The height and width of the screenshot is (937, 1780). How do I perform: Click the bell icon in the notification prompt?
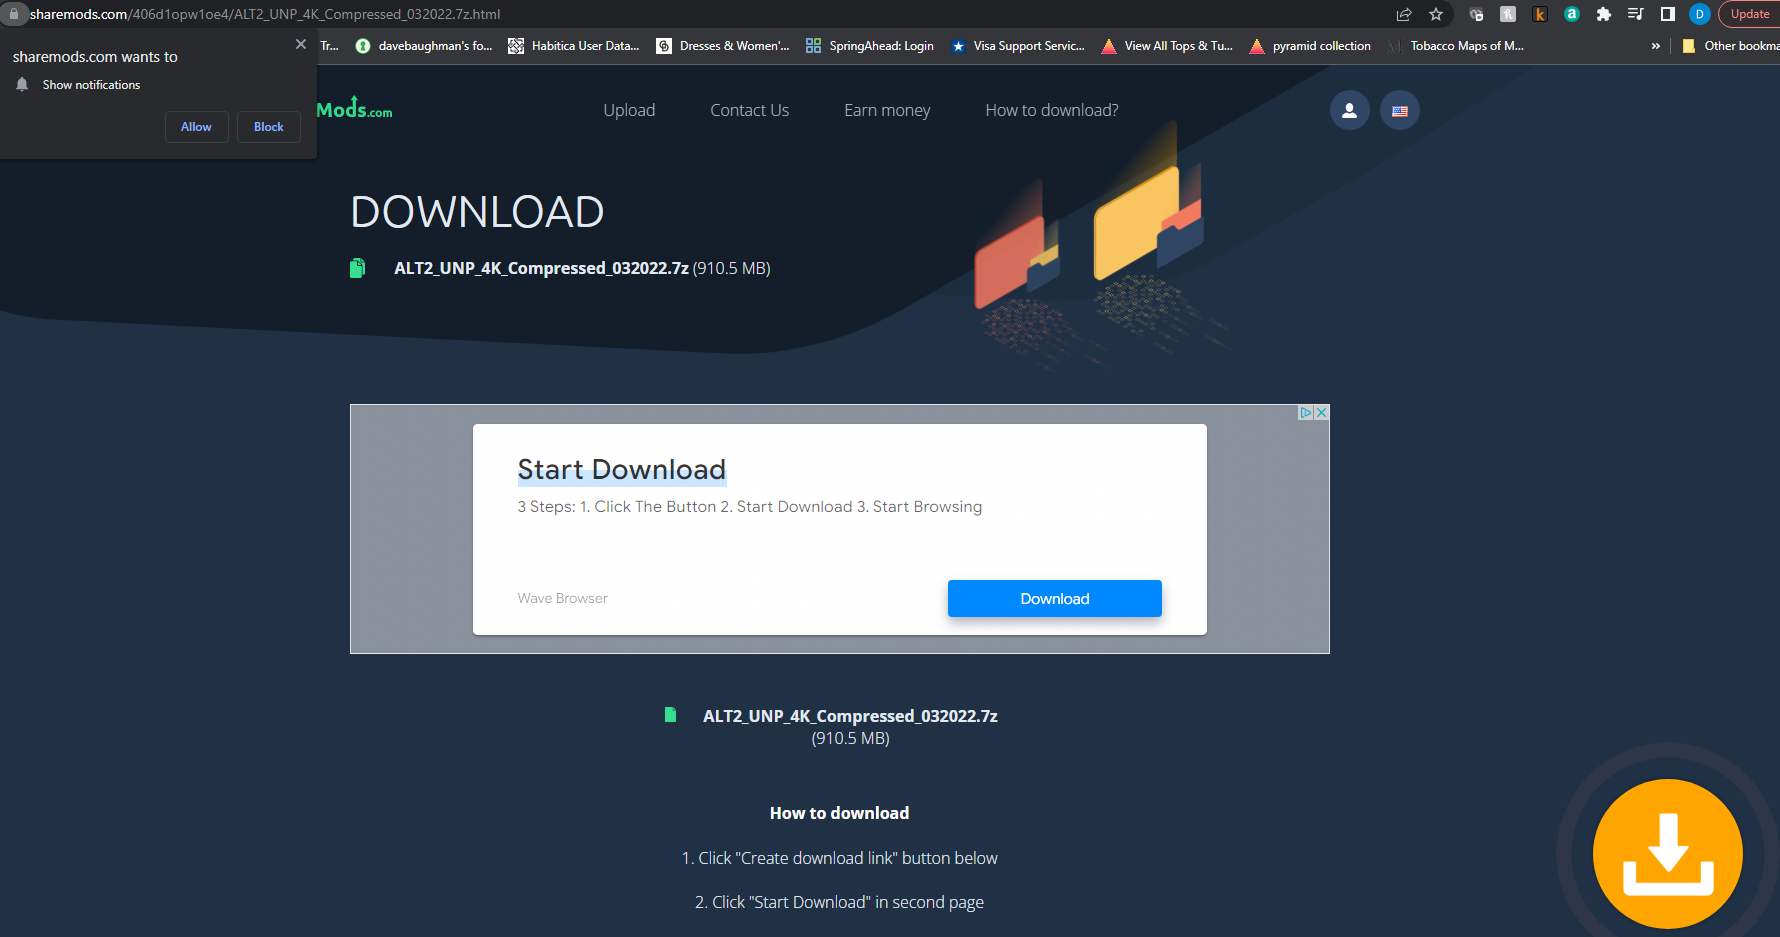[22, 85]
